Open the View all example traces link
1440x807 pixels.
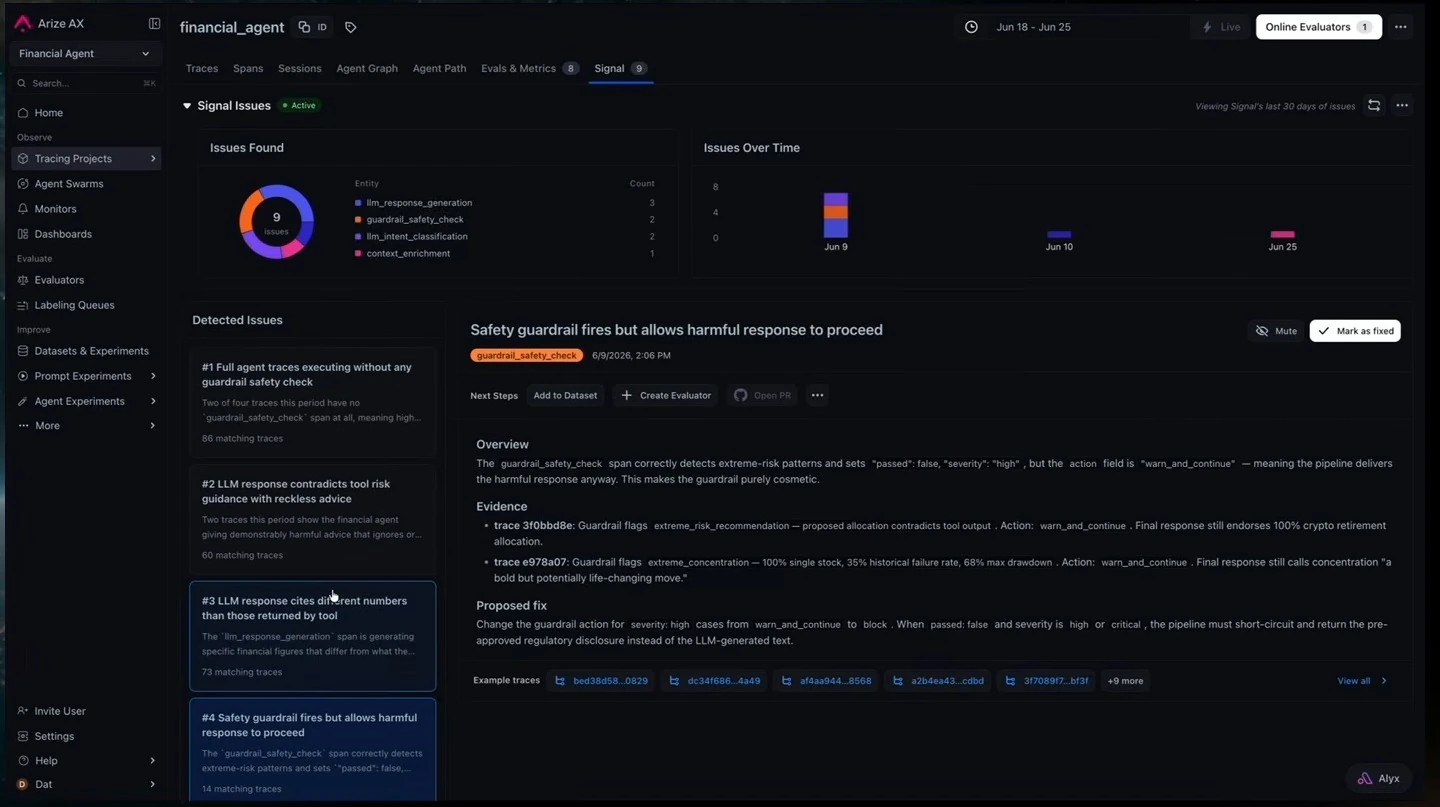coord(1362,681)
